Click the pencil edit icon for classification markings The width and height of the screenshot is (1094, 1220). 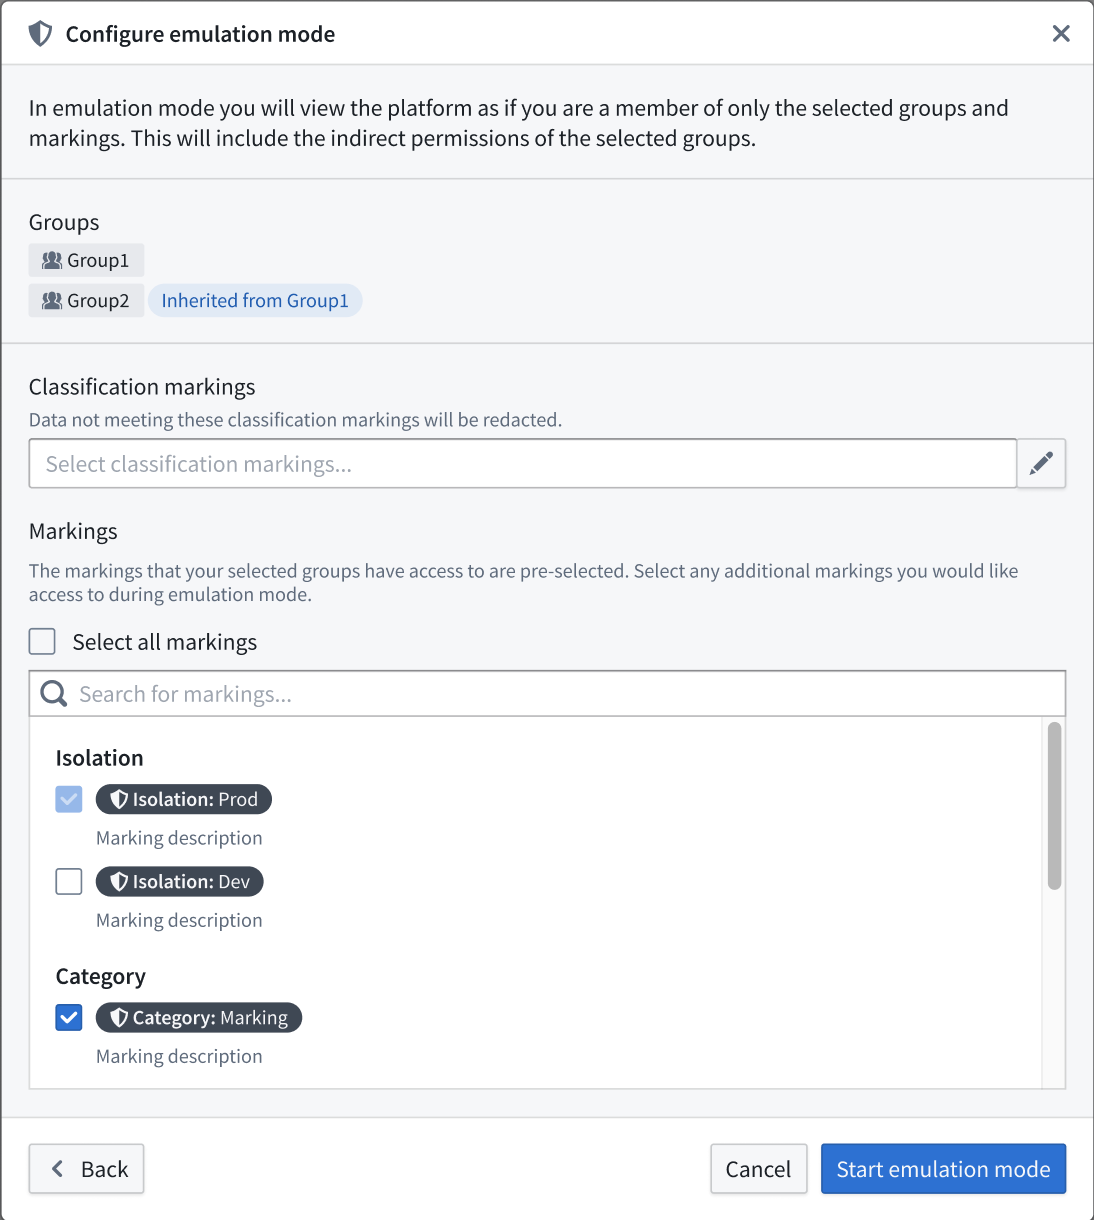[1041, 463]
